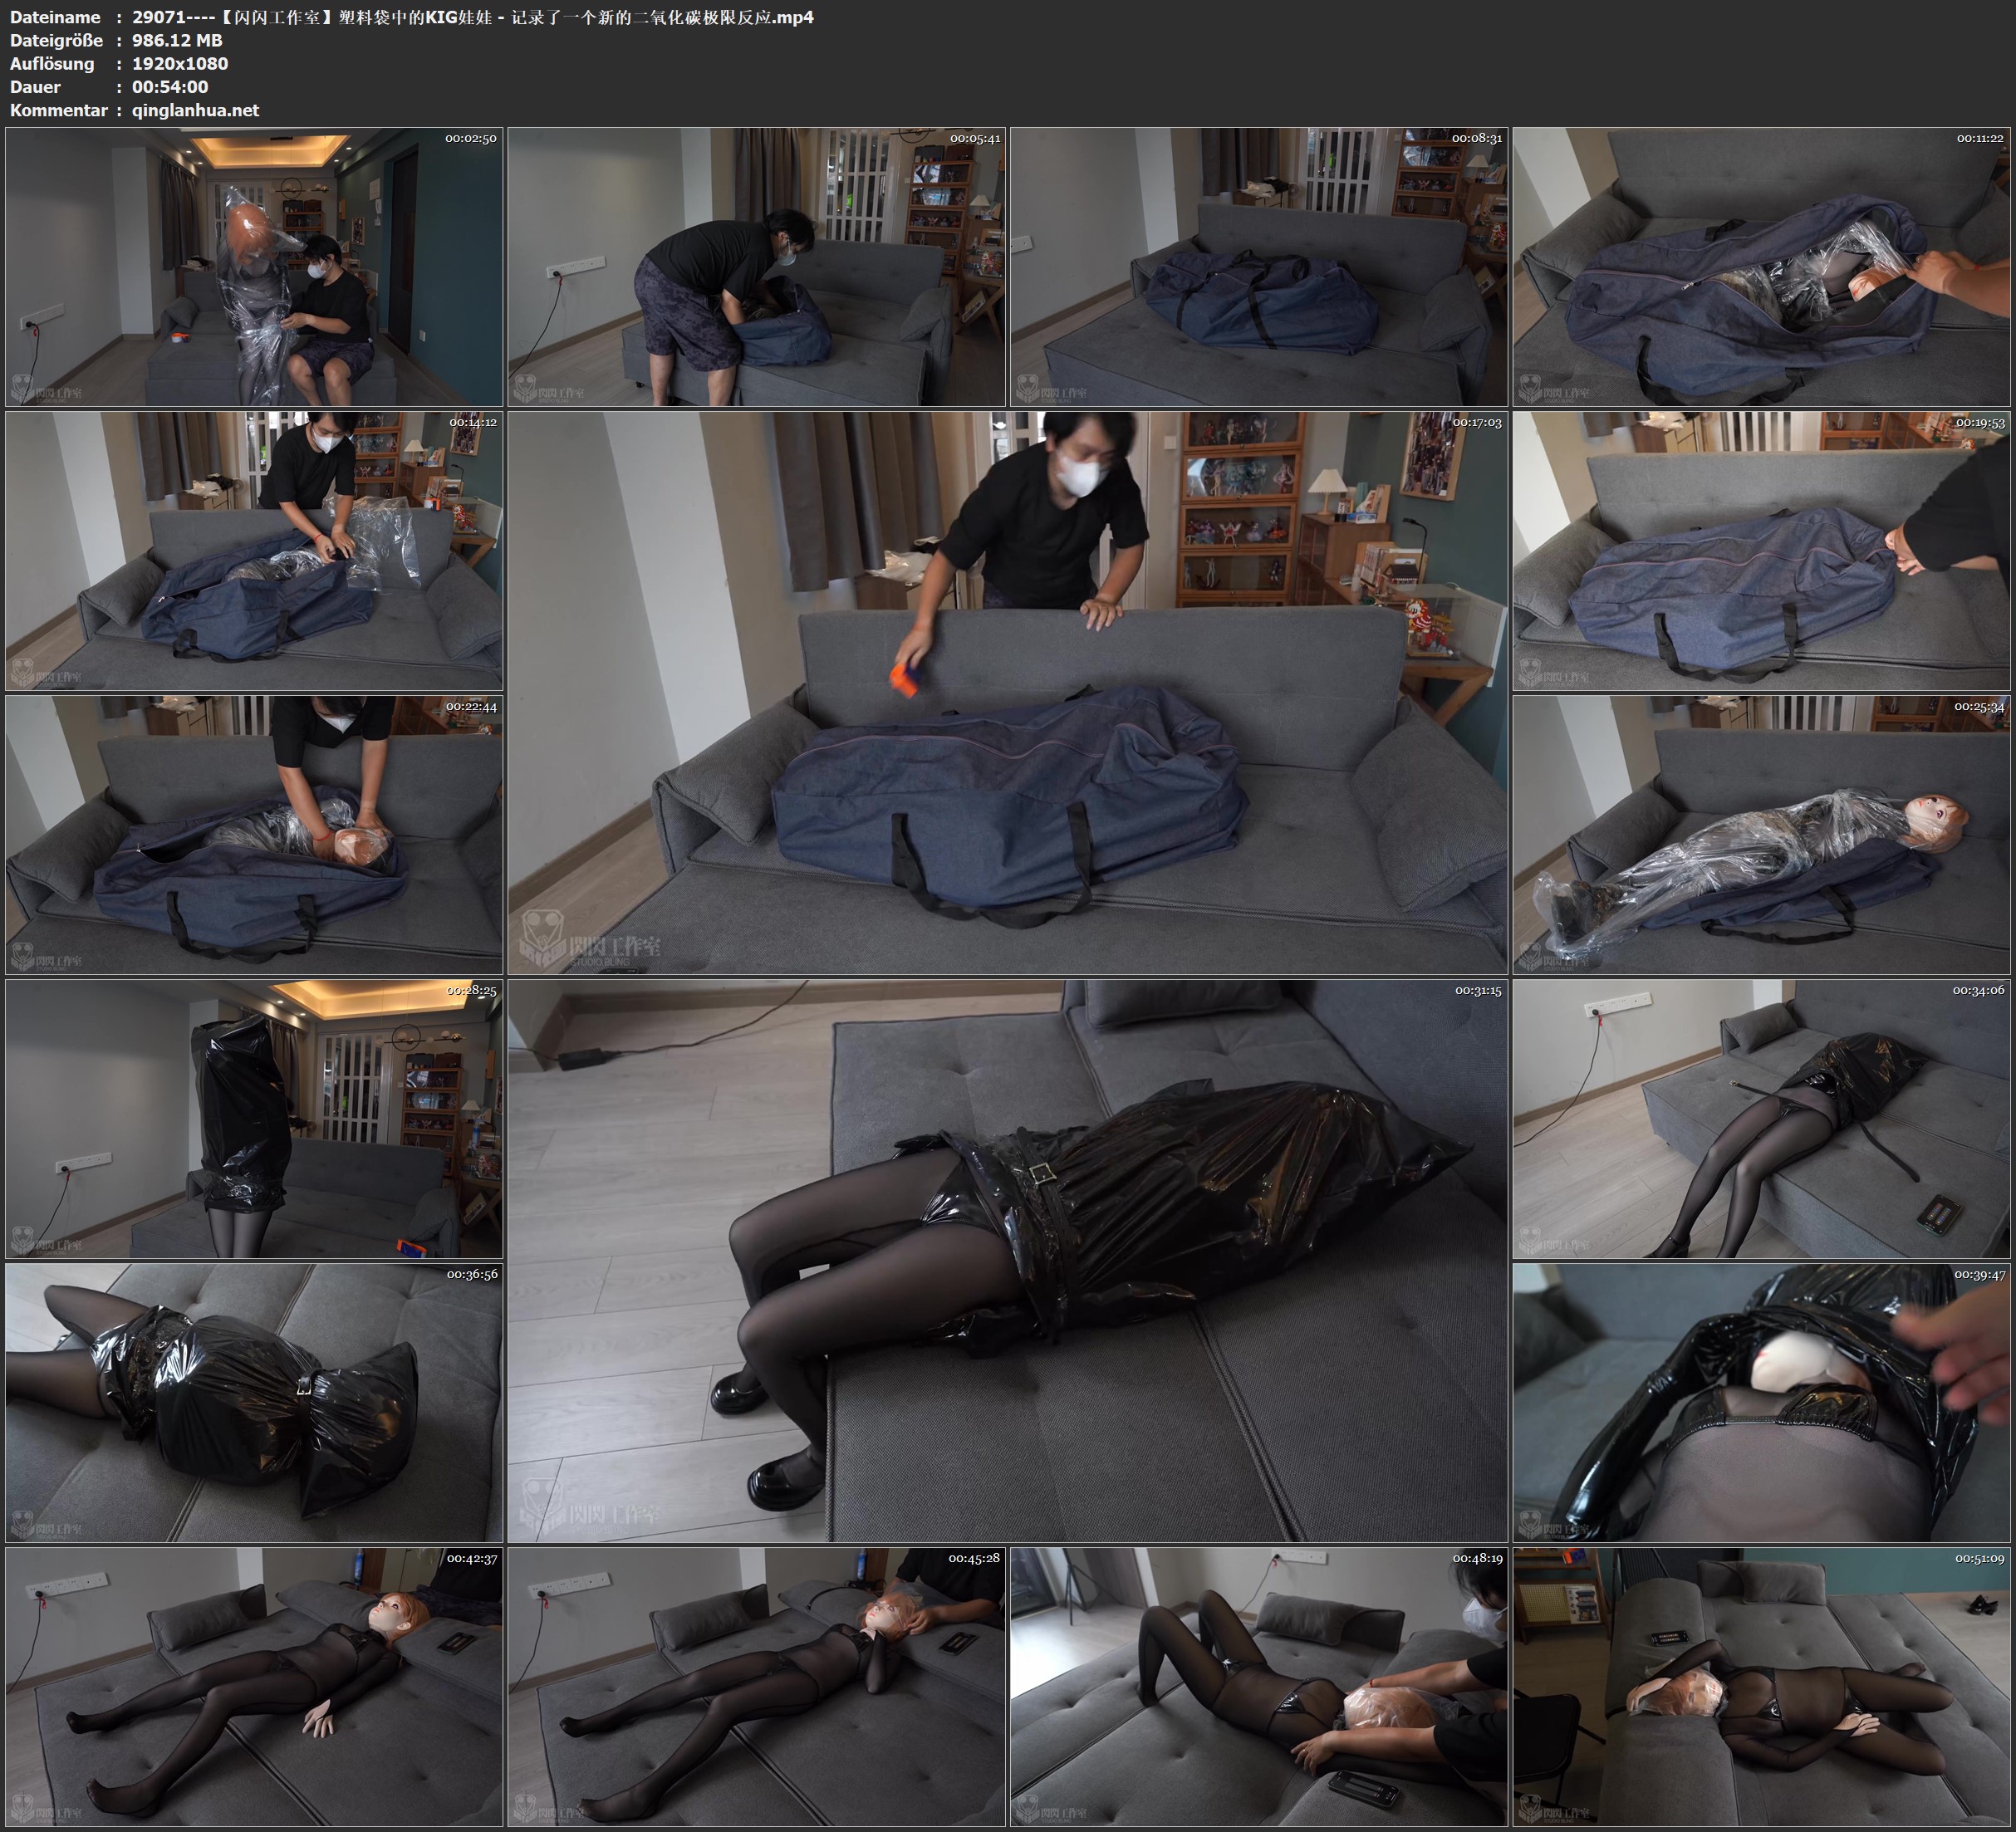This screenshot has height=1832, width=2016.
Task: Select the 00:39:47 close-up thumbnail
Action: (1761, 1402)
